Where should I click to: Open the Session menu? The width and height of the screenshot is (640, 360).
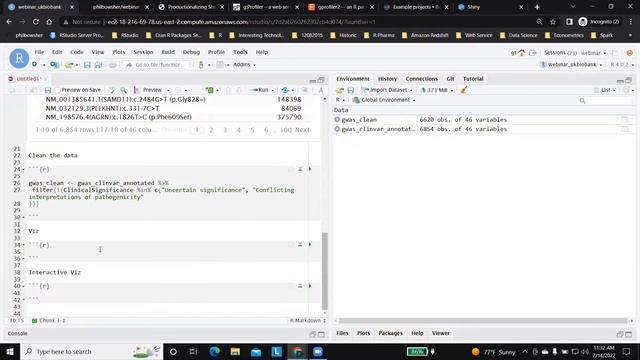point(143,52)
